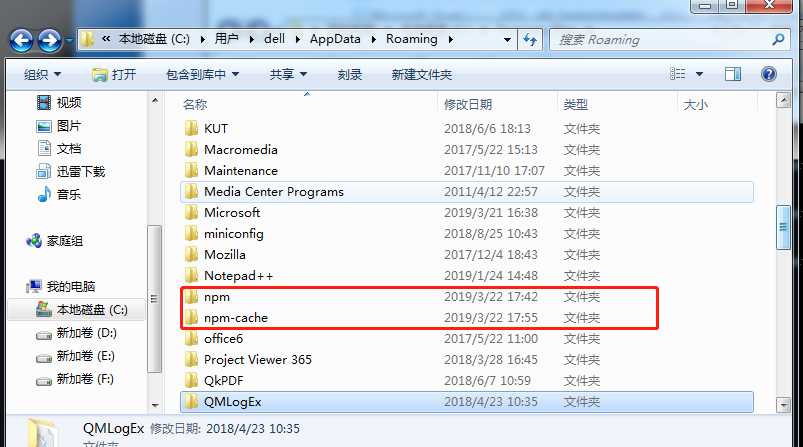This screenshot has height=447, width=803.
Task: Select the npm-cache folder icon
Action: coord(192,318)
